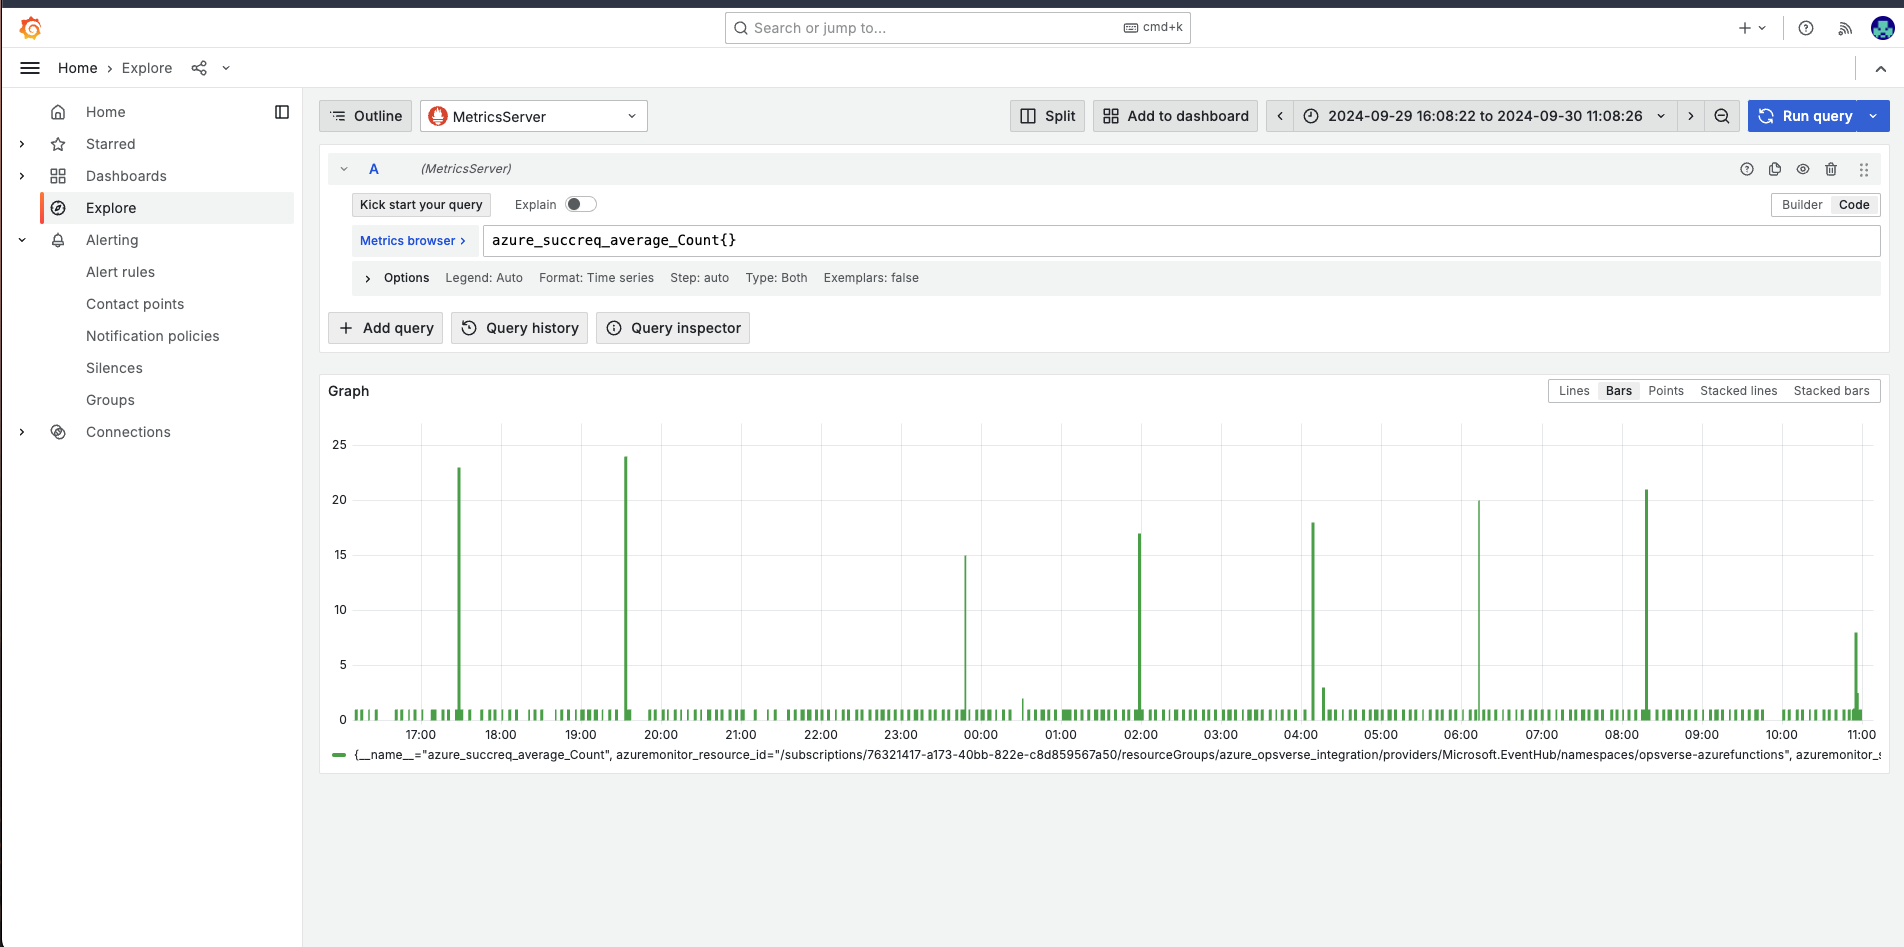The height and width of the screenshot is (947, 1904).
Task: Click the zoom out time range icon
Action: tap(1722, 116)
